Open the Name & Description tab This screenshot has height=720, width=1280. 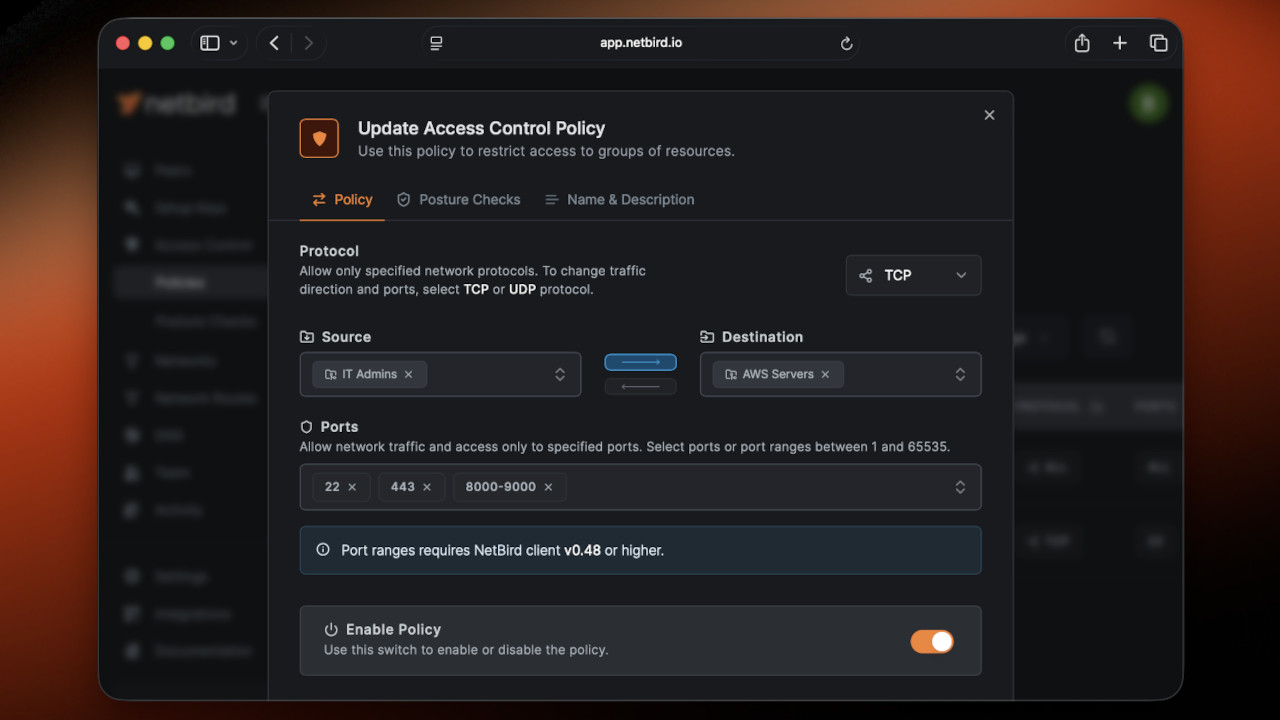pyautogui.click(x=619, y=200)
